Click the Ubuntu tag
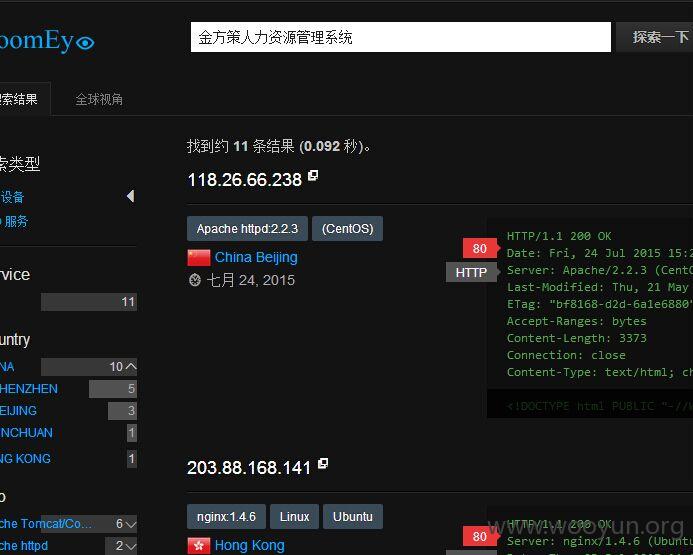This screenshot has width=693, height=555. click(x=353, y=517)
